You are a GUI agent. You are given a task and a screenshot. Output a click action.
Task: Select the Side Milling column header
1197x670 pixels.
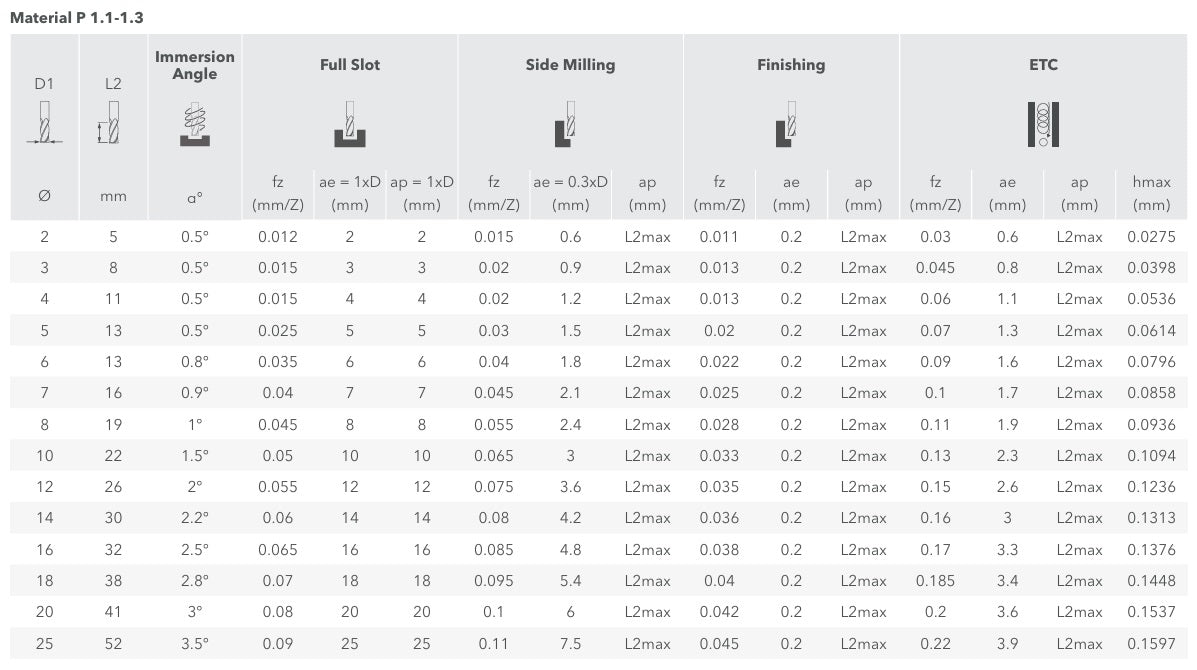(570, 65)
